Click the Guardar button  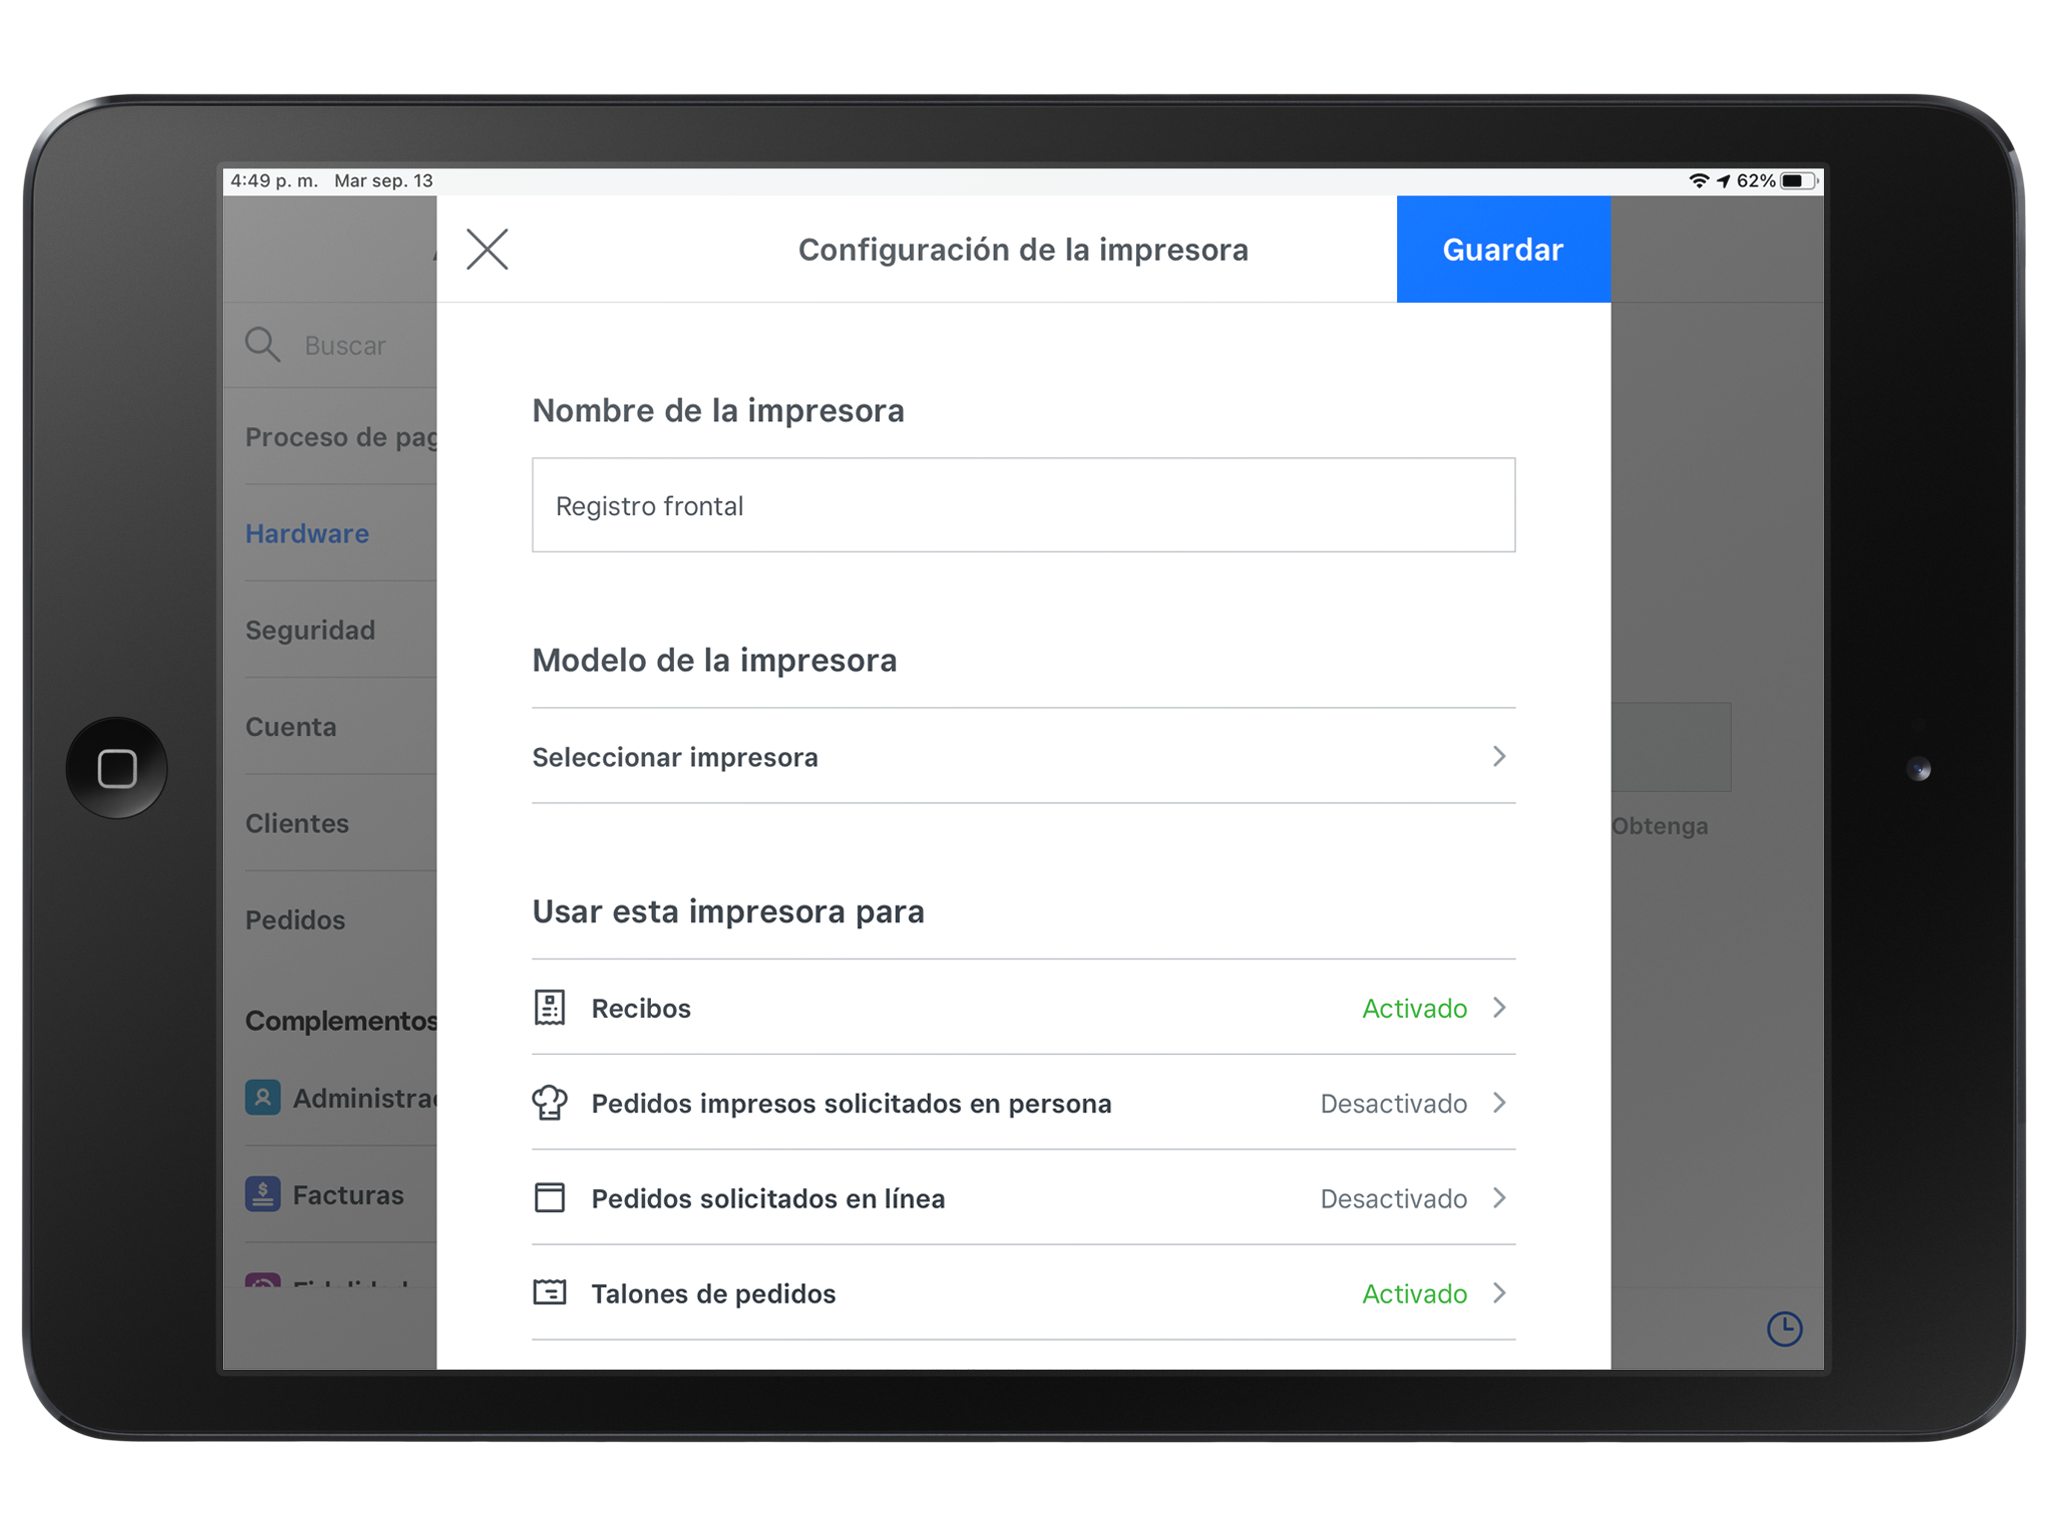pos(1502,249)
